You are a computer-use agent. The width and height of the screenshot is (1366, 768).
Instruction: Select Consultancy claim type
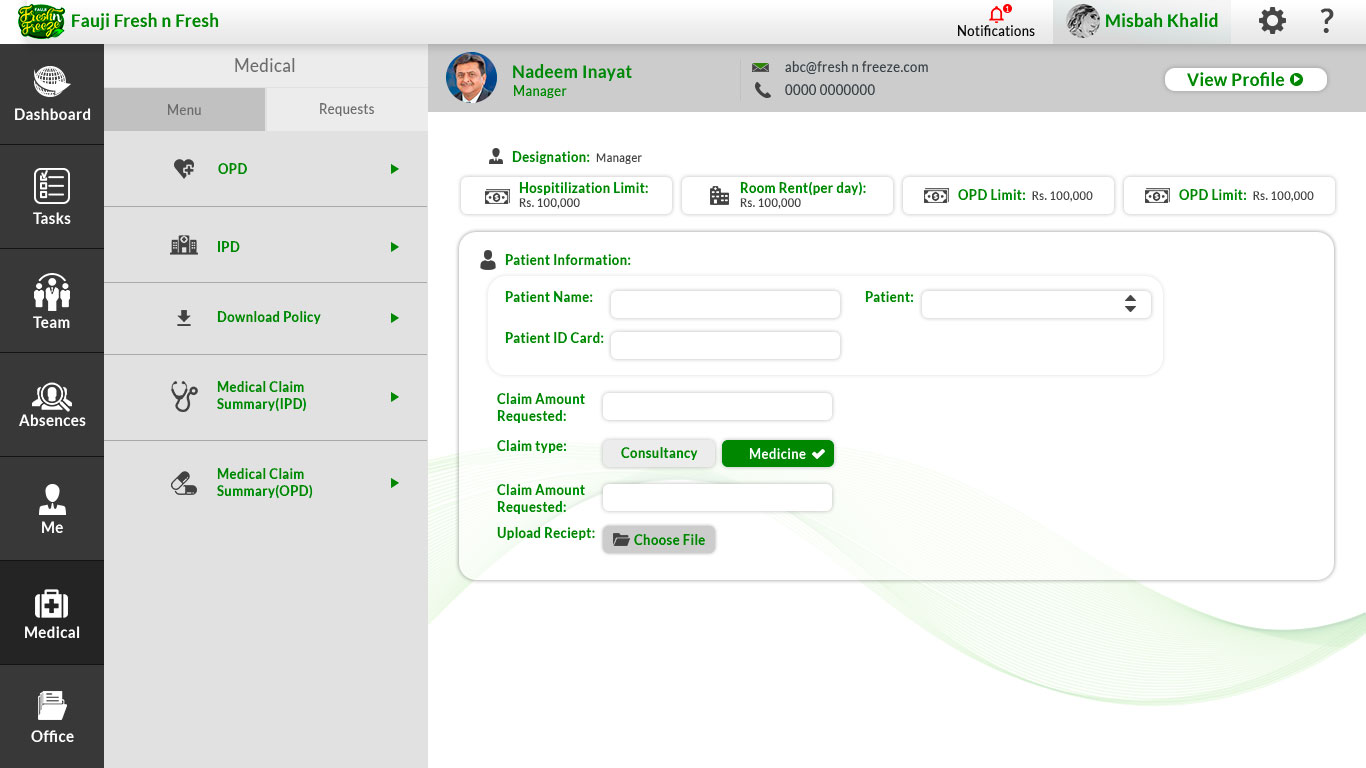click(658, 453)
